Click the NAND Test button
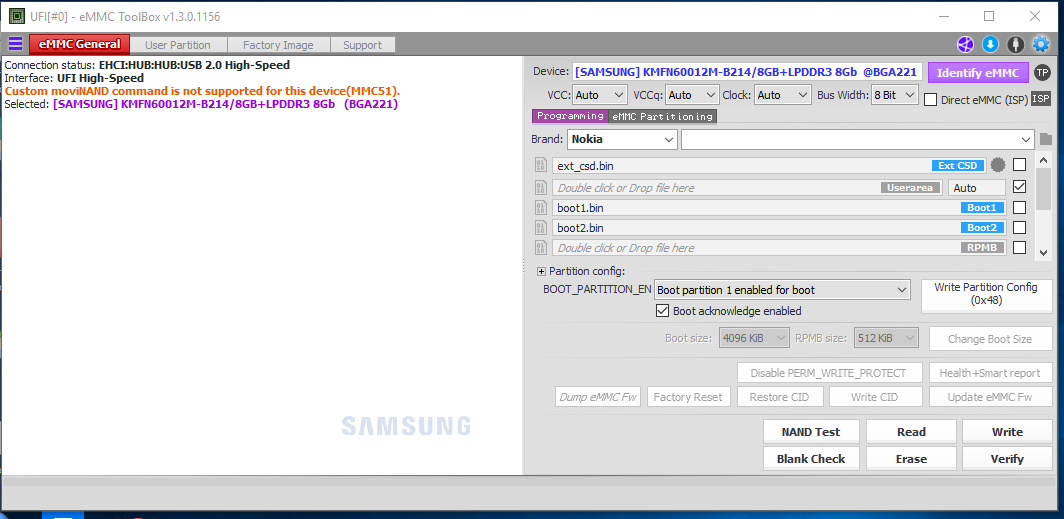 click(811, 431)
